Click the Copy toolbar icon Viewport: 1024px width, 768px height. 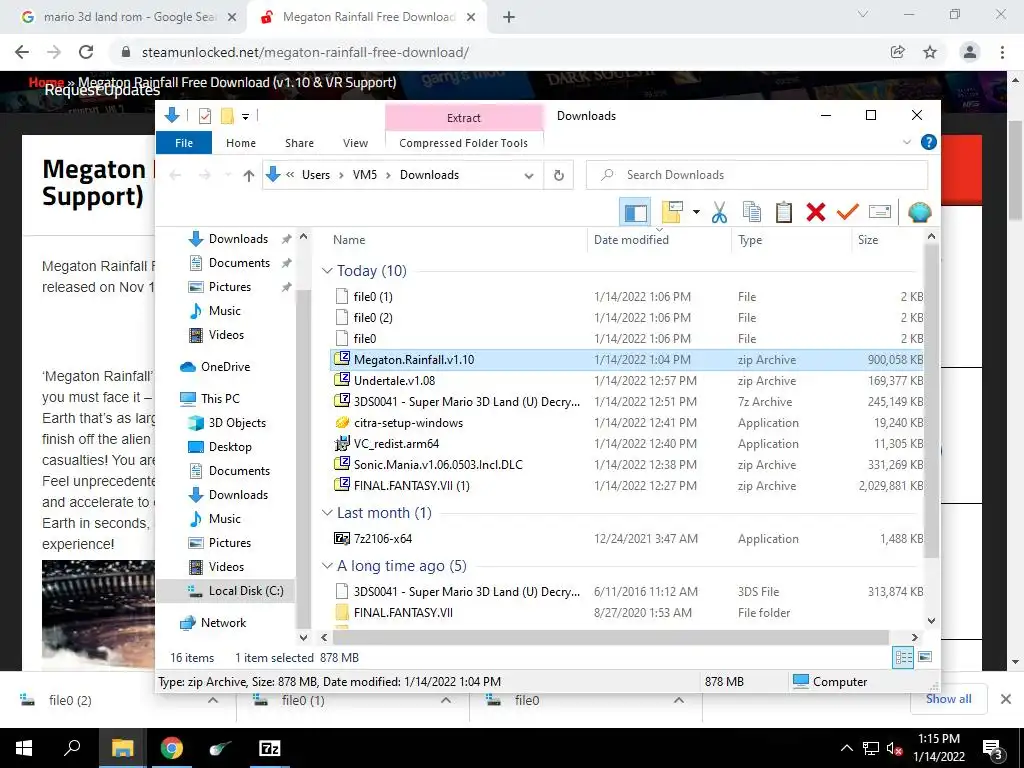752,212
